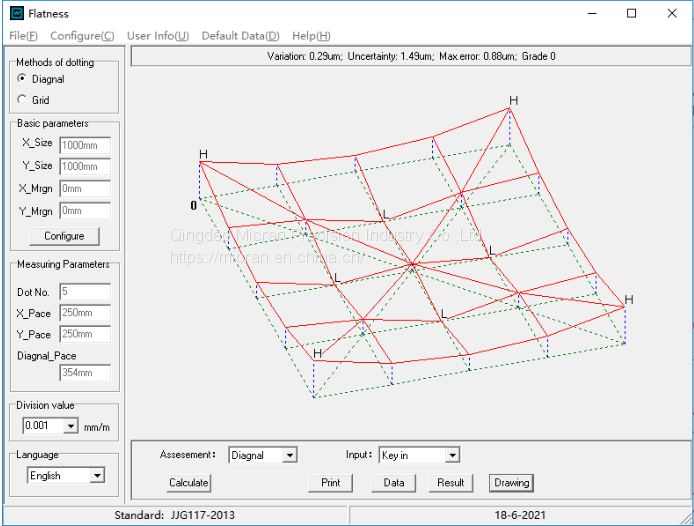
Task: Click the X_Size input field
Action: click(84, 144)
